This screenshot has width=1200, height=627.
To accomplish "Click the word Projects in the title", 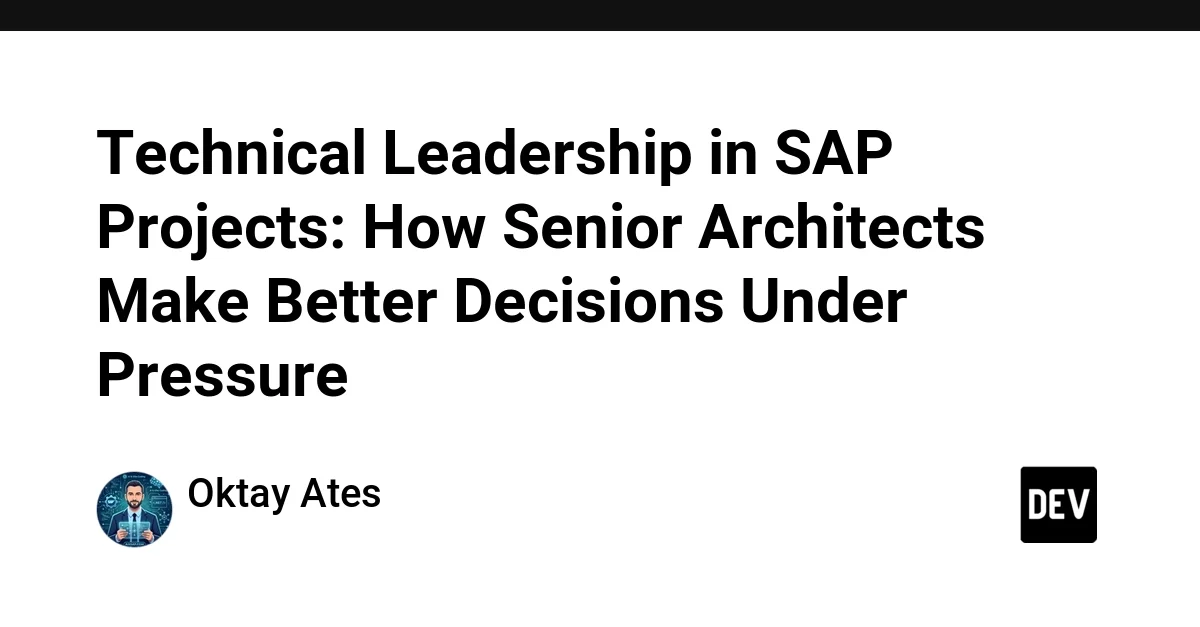I will [220, 229].
